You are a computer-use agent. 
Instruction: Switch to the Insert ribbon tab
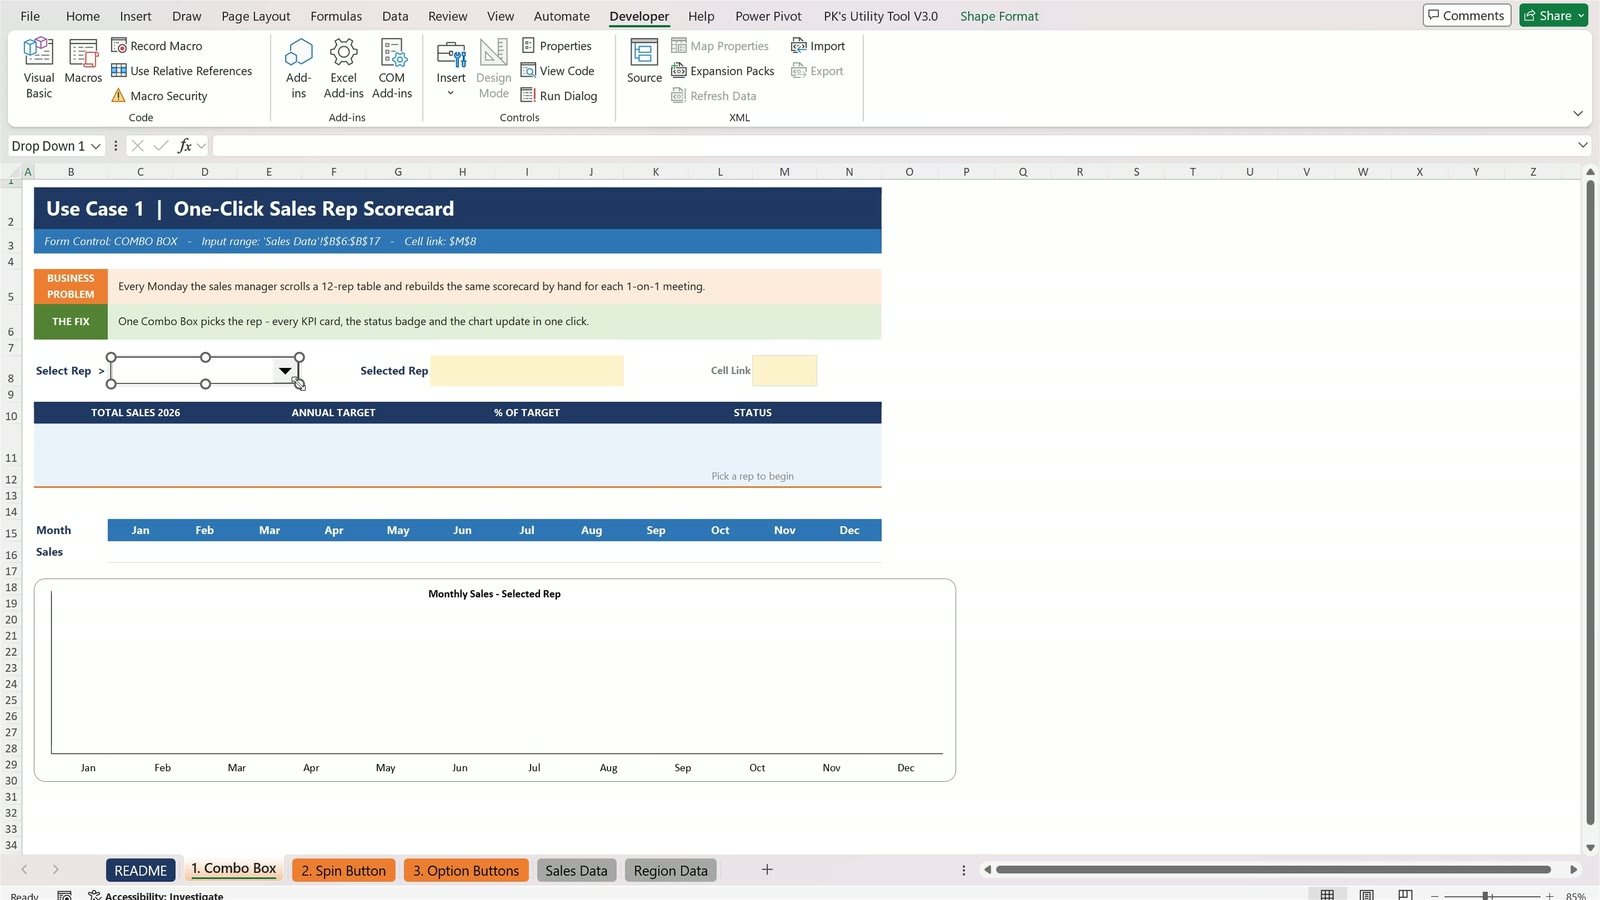tap(136, 16)
